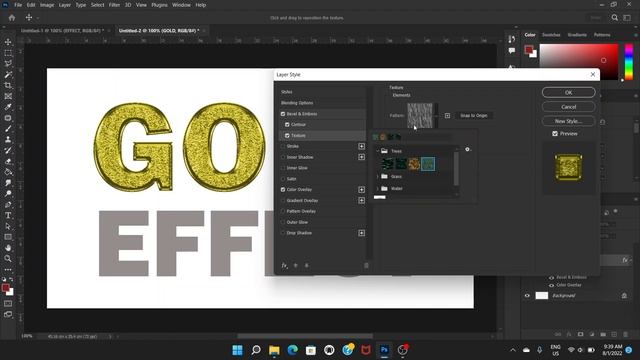The height and width of the screenshot is (360, 640).
Task: Expand the Grass pattern folder
Action: tap(378, 176)
